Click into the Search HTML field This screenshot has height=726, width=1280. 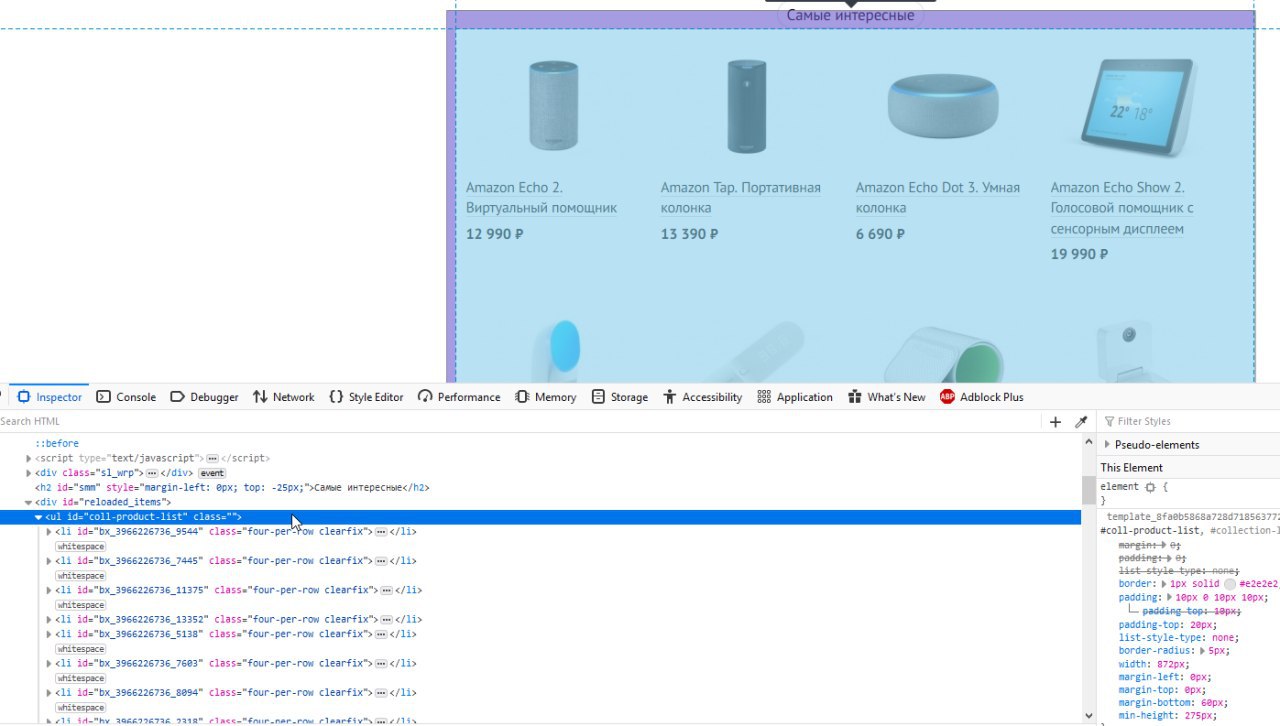pos(520,422)
